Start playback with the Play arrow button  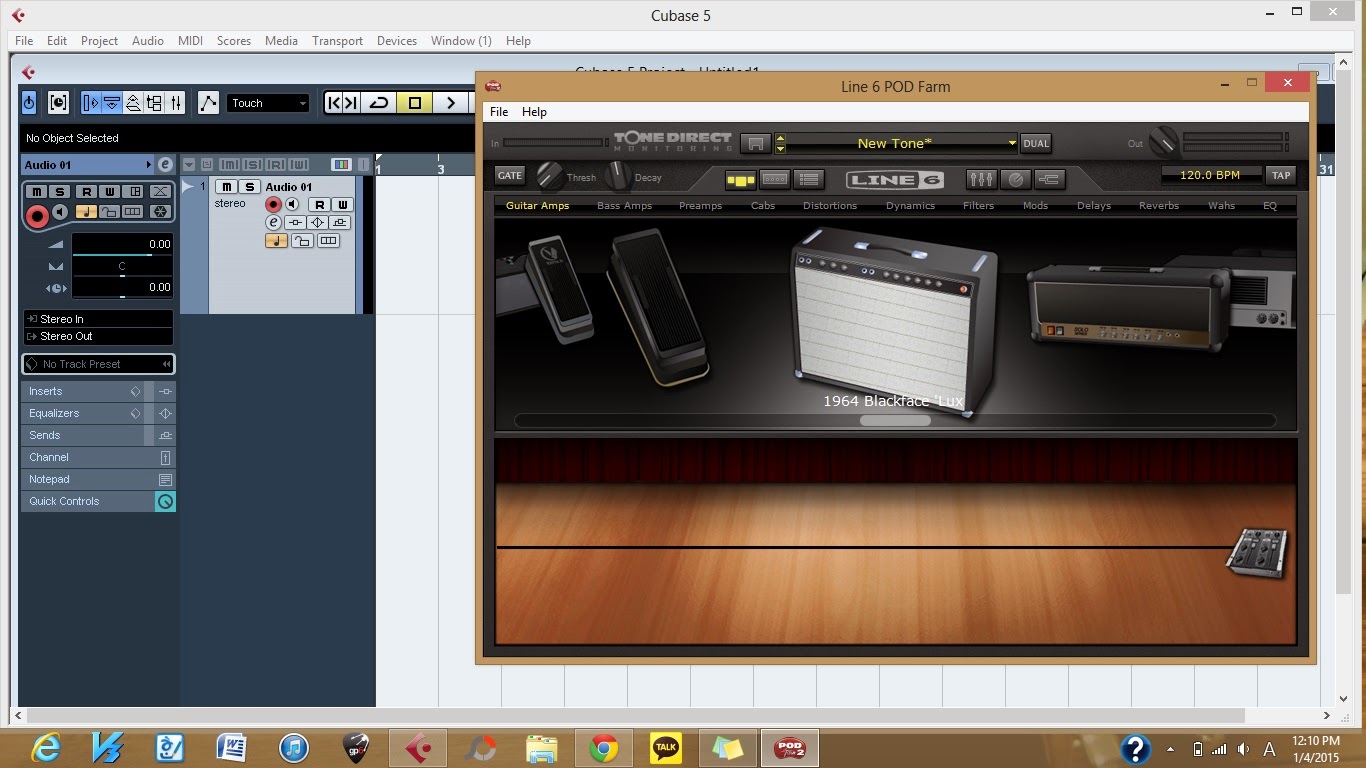tap(450, 102)
